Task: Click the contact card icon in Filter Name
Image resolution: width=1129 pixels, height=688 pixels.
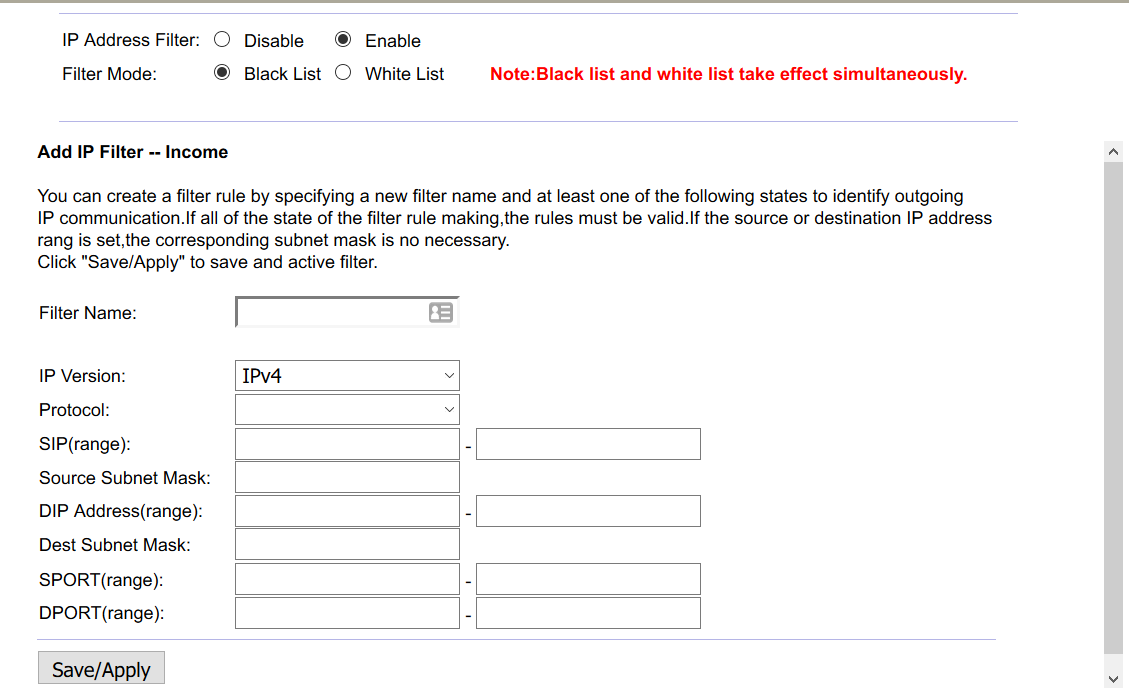Action: 440,313
